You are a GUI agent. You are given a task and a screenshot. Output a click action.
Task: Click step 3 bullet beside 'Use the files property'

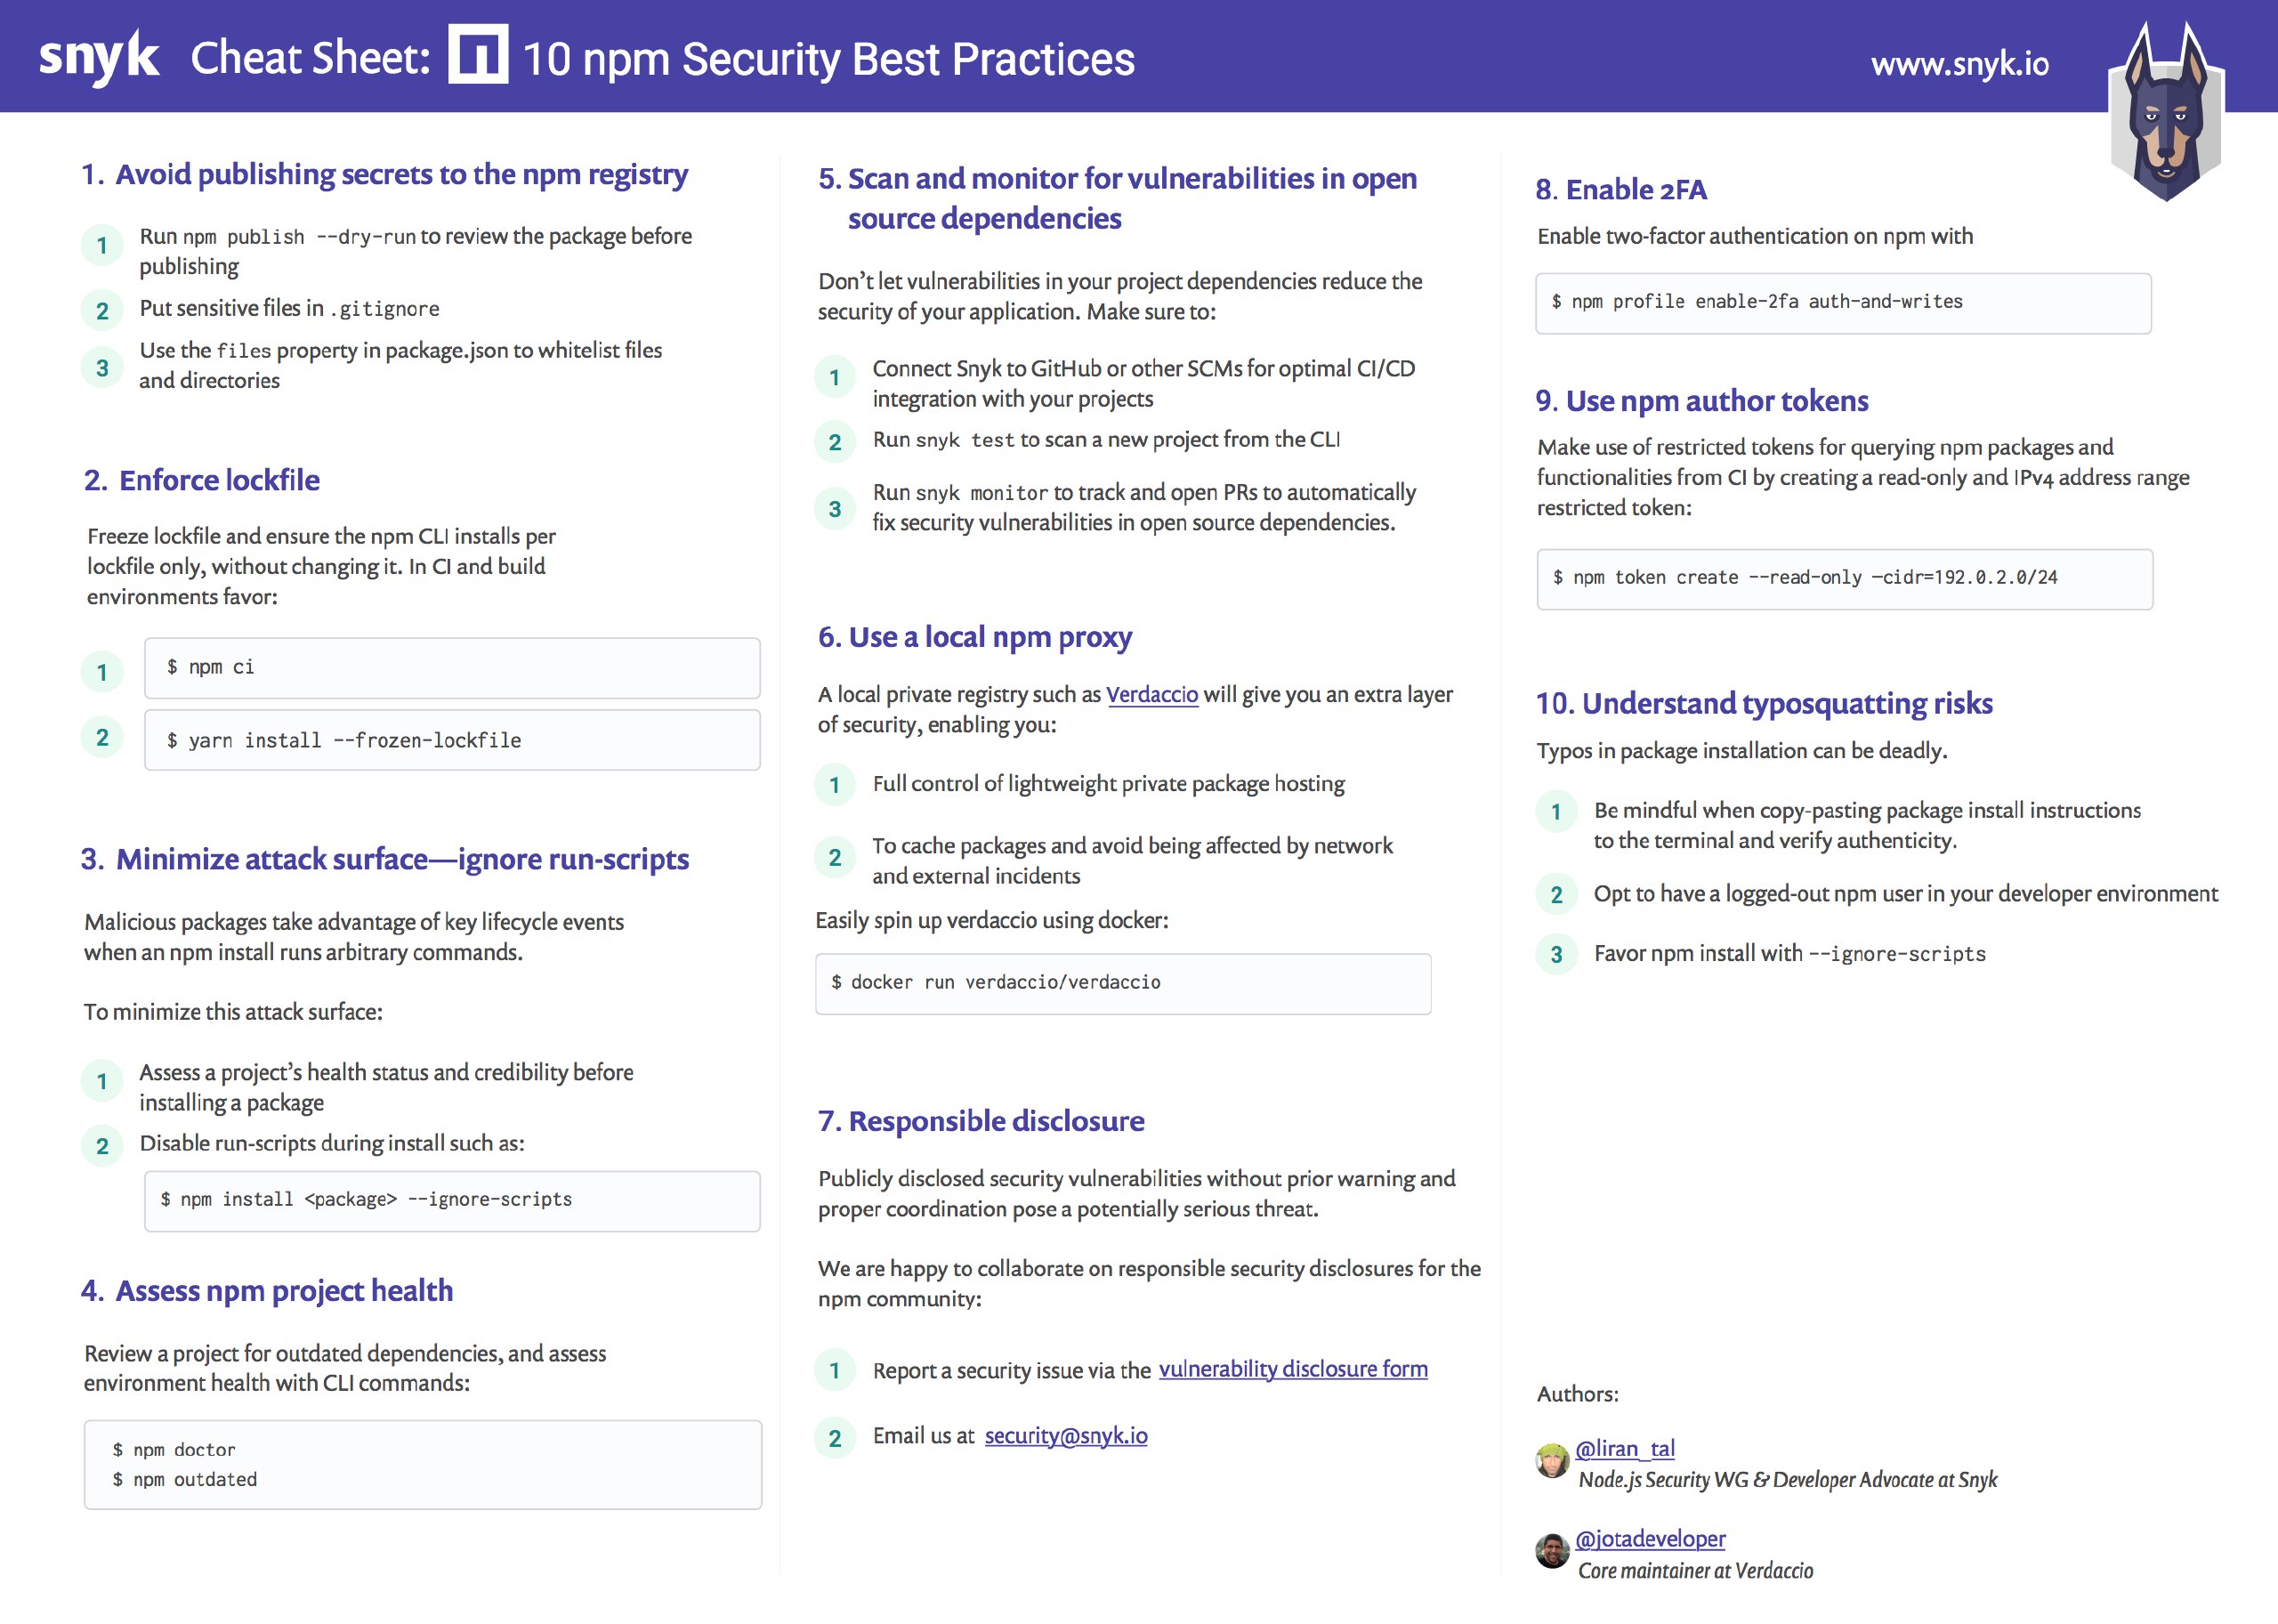[x=102, y=367]
